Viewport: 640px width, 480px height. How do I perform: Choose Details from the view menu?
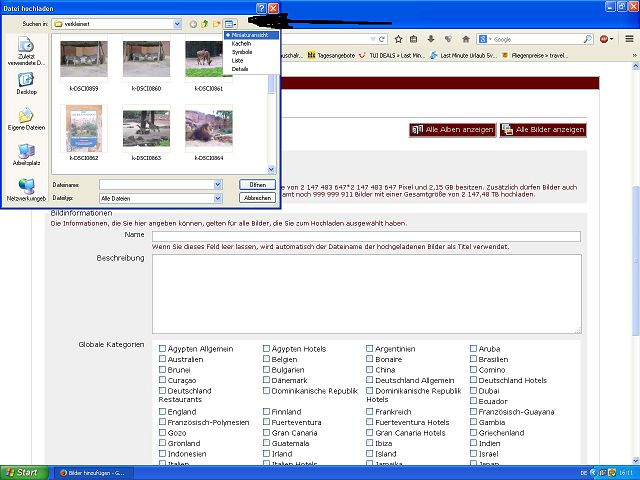pos(240,69)
